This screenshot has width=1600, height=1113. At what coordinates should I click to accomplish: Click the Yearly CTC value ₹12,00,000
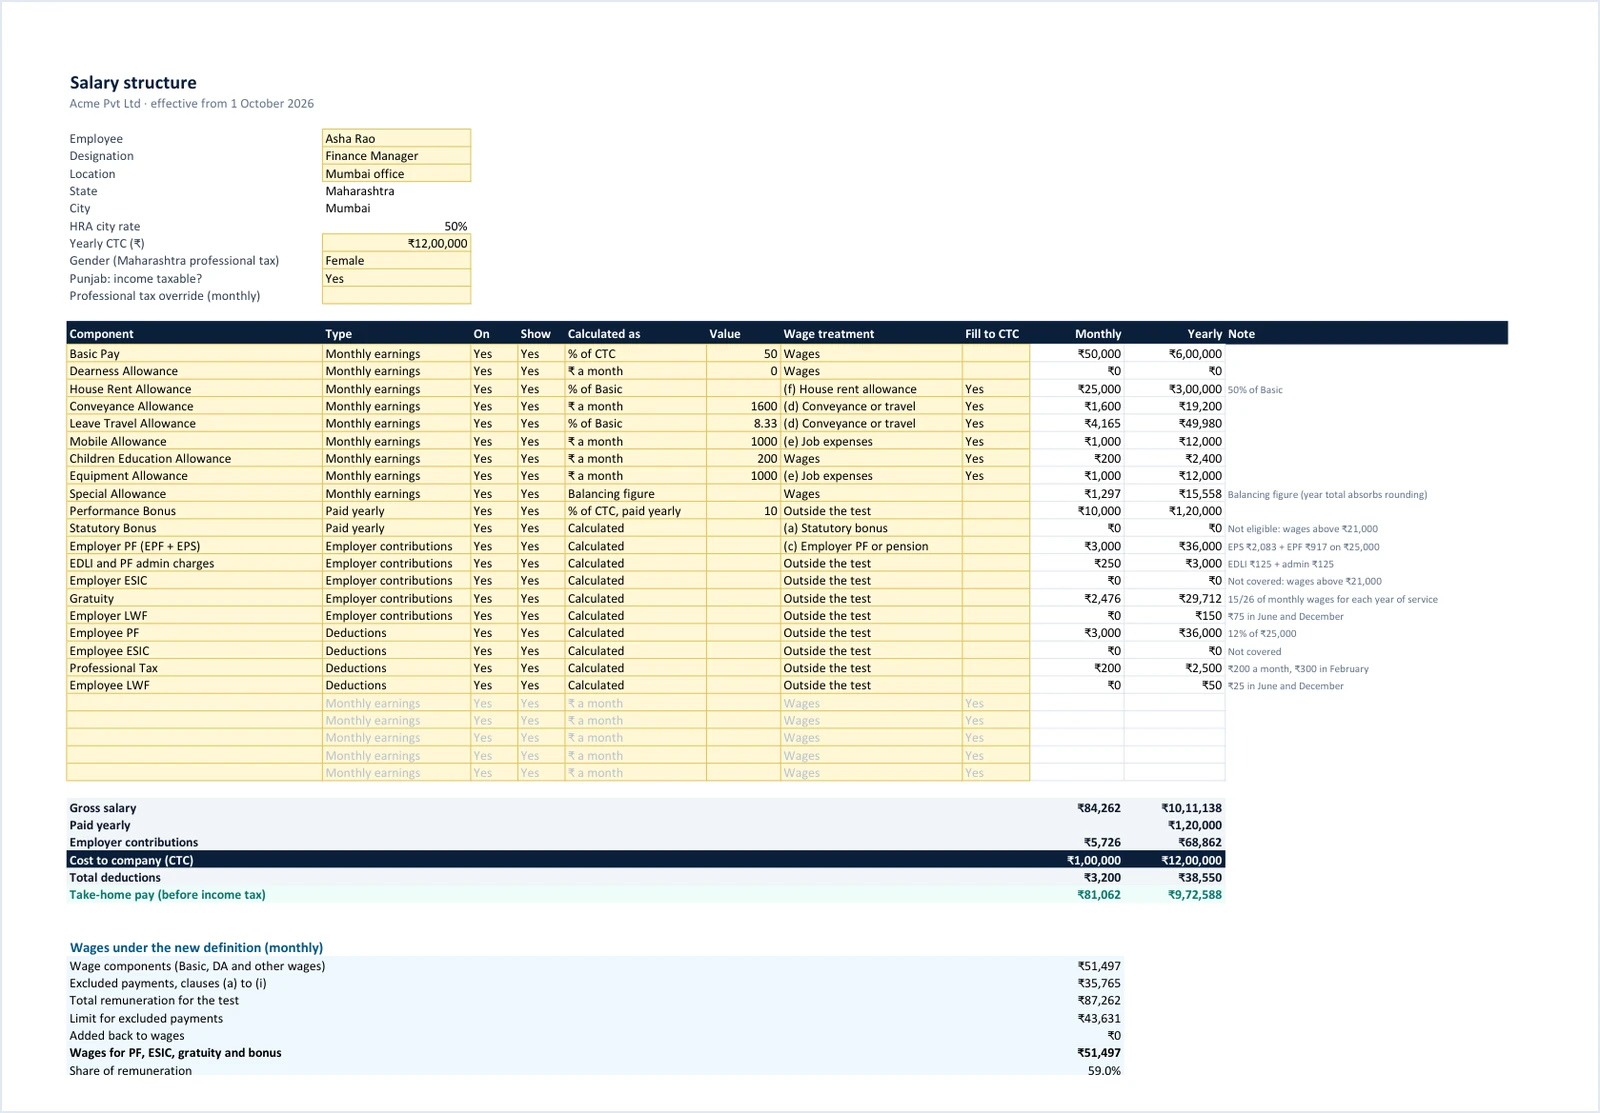coord(396,243)
